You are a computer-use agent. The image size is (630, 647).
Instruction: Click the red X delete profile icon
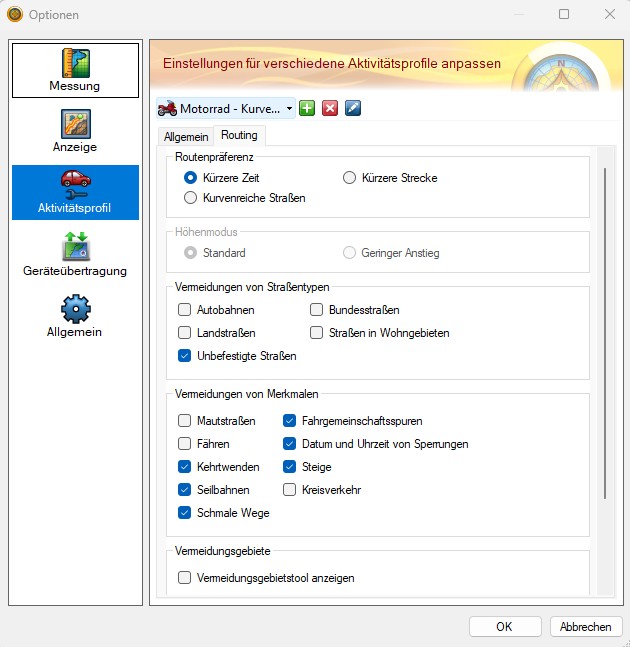click(x=330, y=109)
